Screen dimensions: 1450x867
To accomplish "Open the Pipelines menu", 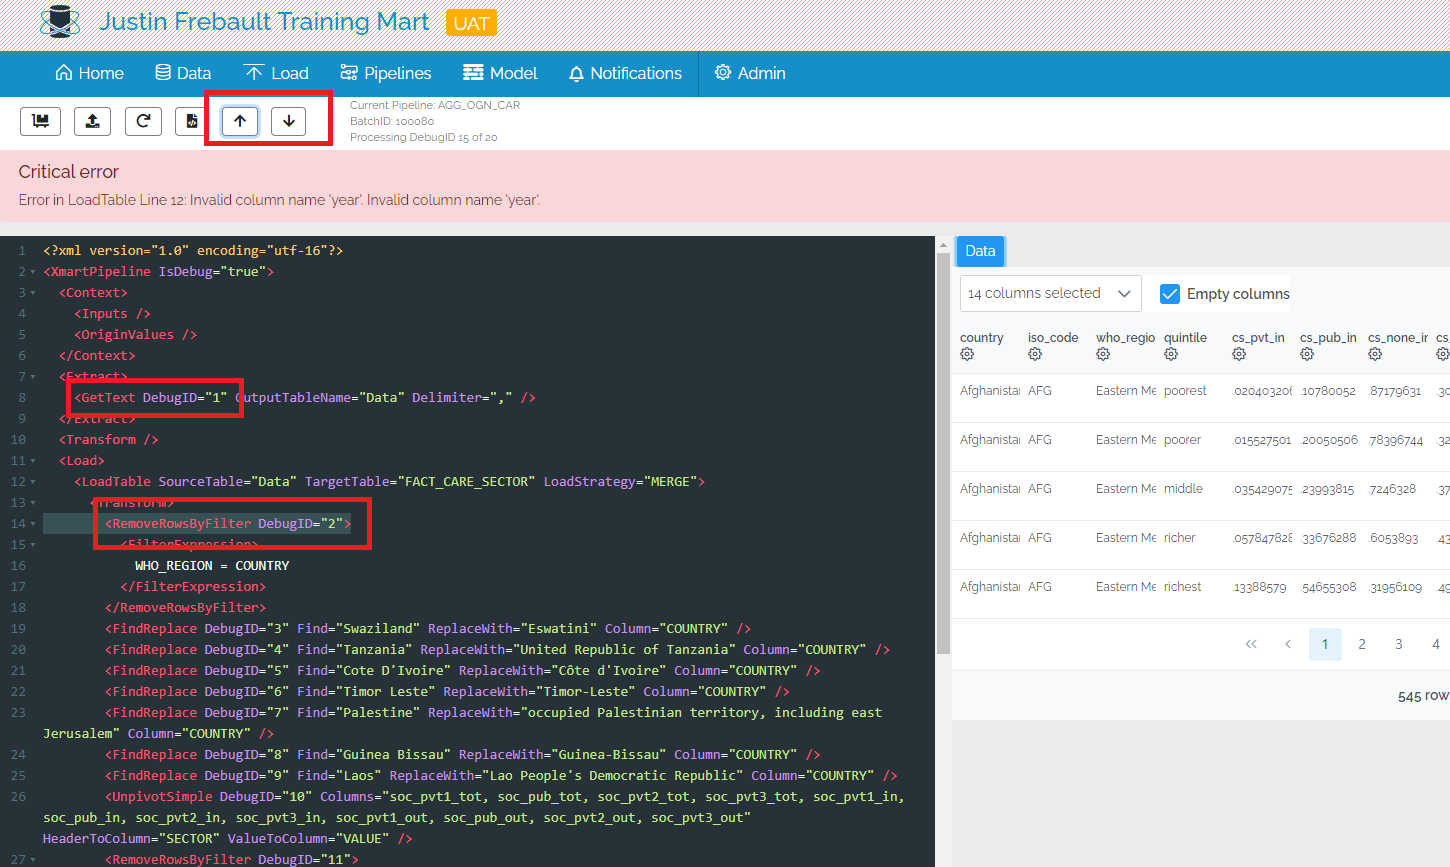I will pos(386,73).
